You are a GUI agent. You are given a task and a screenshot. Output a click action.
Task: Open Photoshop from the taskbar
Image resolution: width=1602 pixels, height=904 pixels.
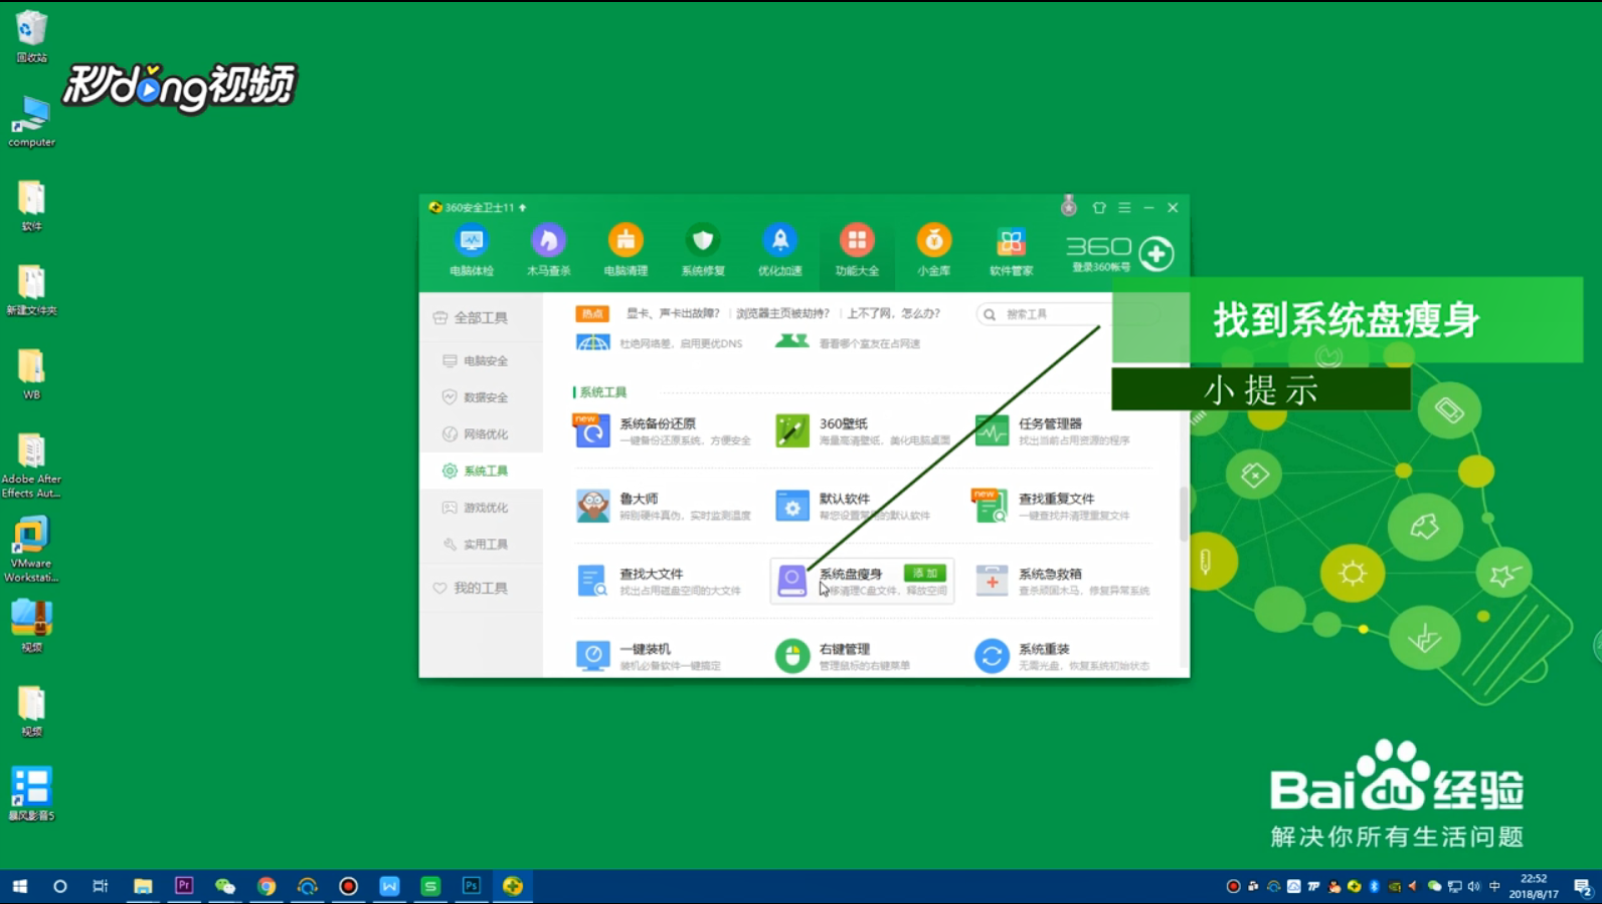[471, 886]
